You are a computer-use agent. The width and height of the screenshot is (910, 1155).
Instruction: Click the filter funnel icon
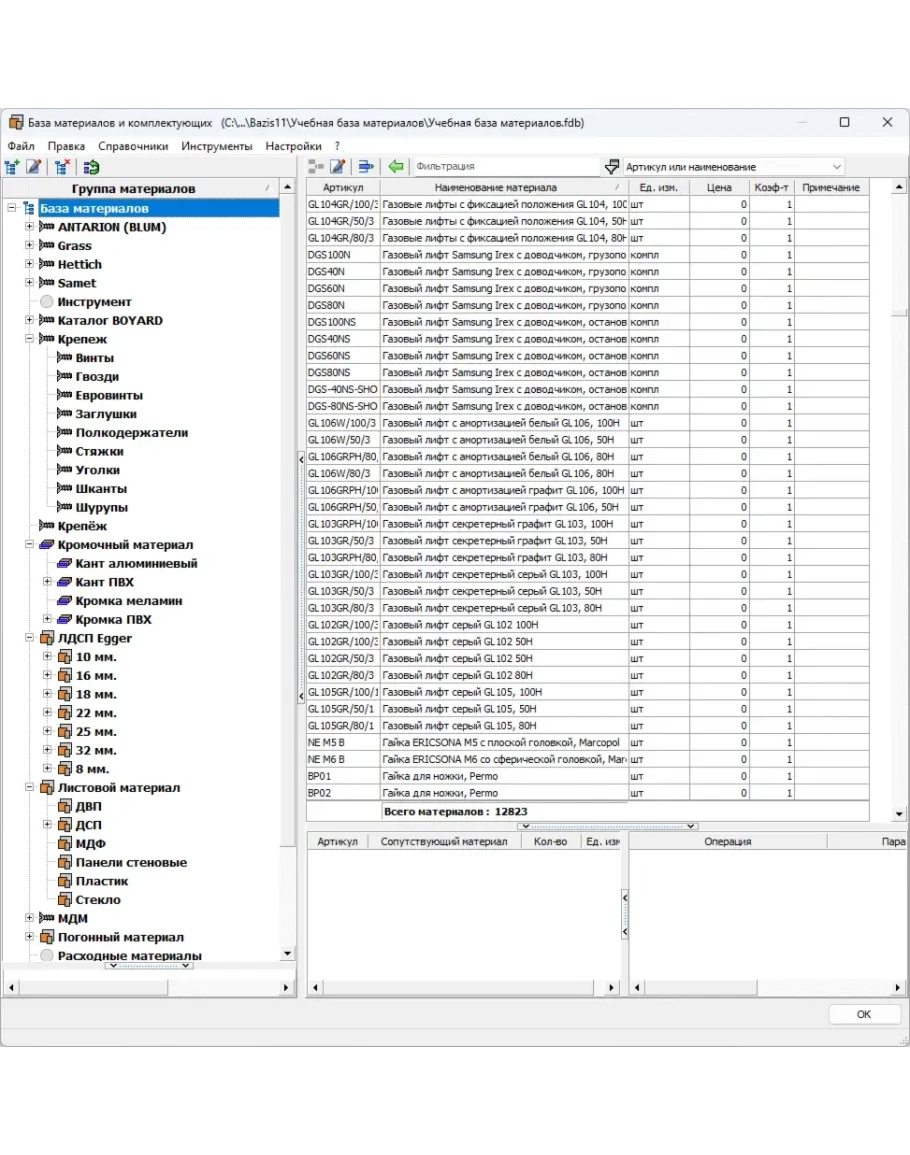[x=612, y=167]
